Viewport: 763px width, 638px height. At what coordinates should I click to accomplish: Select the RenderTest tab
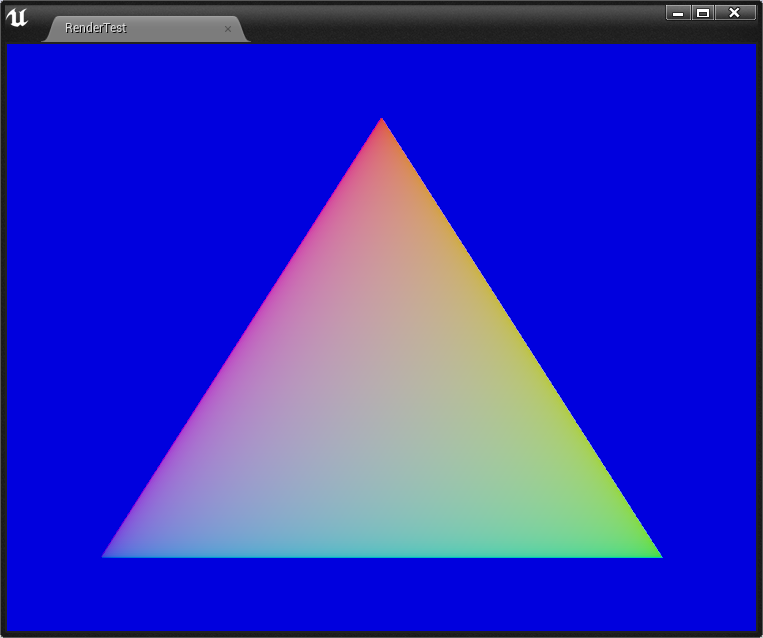(146, 29)
